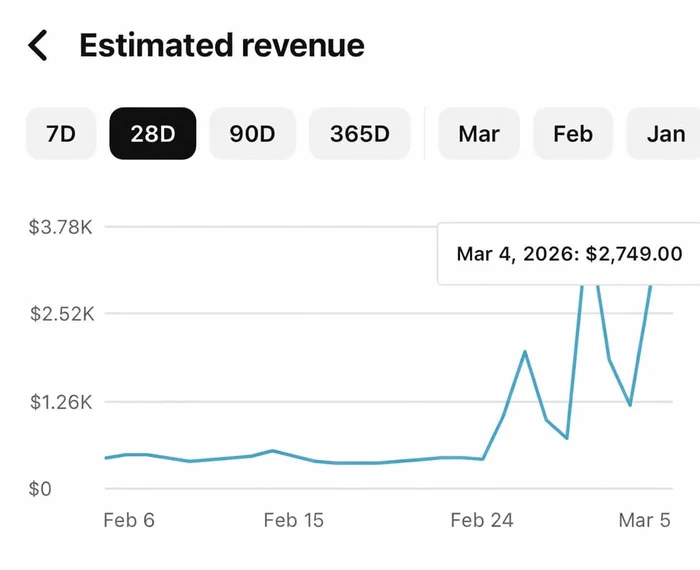The image size is (700, 570).
Task: Show revenue for Feb
Action: pyautogui.click(x=573, y=134)
